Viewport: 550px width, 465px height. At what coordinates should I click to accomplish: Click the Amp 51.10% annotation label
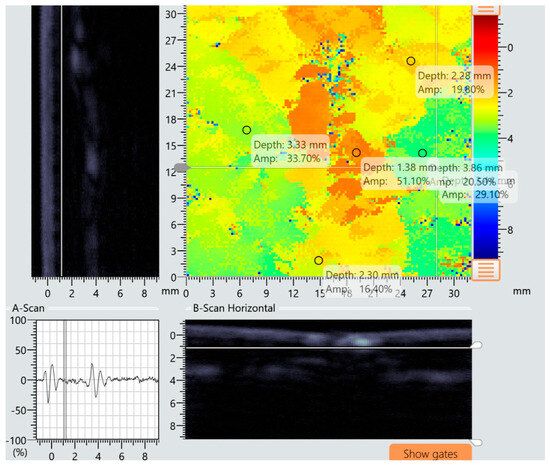tap(396, 181)
